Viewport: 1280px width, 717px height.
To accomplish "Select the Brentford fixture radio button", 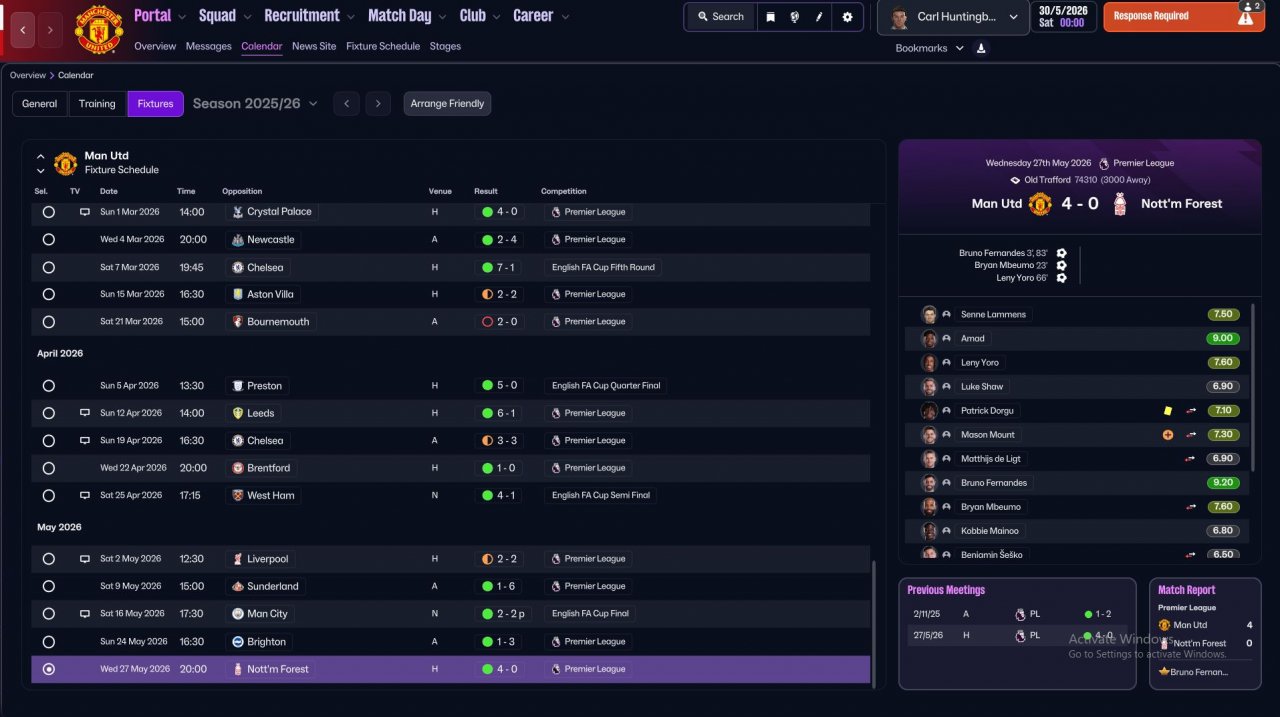I will click(48, 468).
